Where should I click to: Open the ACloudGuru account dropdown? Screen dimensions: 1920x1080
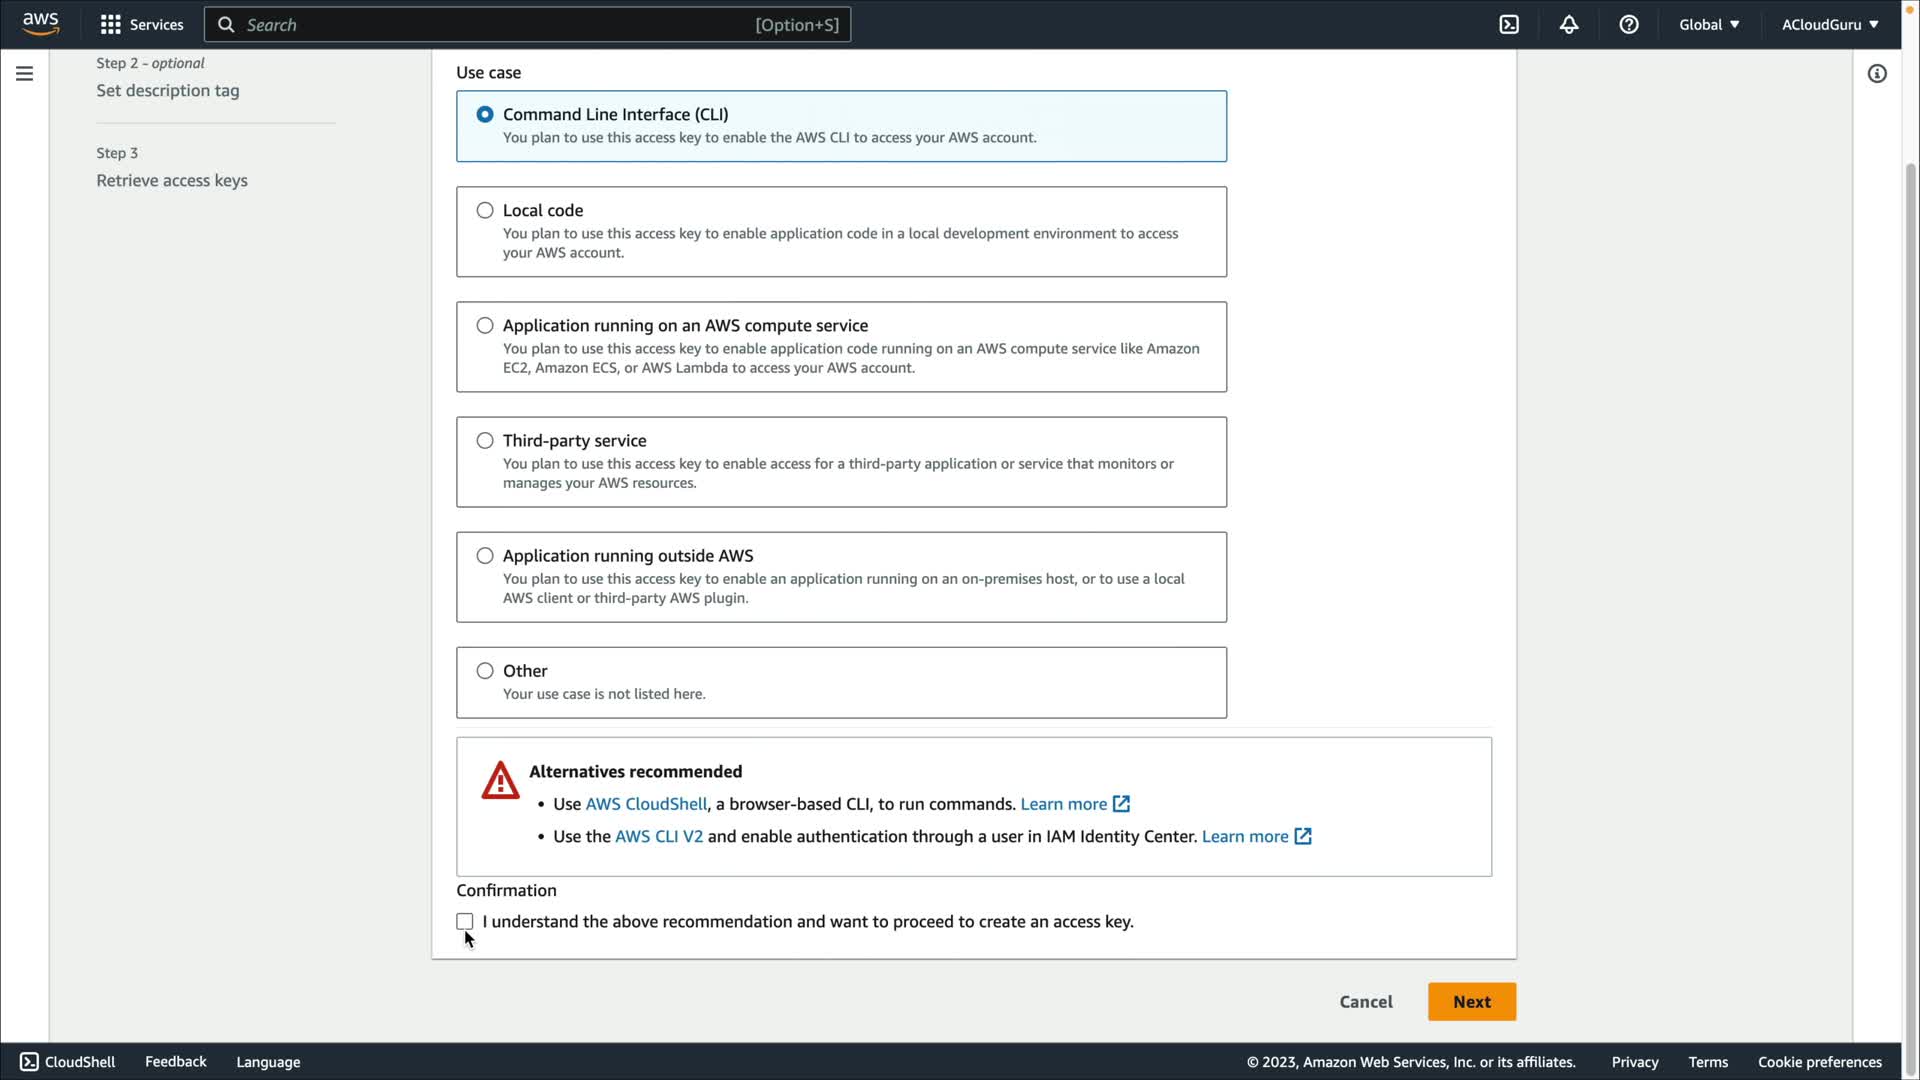pyautogui.click(x=1829, y=24)
